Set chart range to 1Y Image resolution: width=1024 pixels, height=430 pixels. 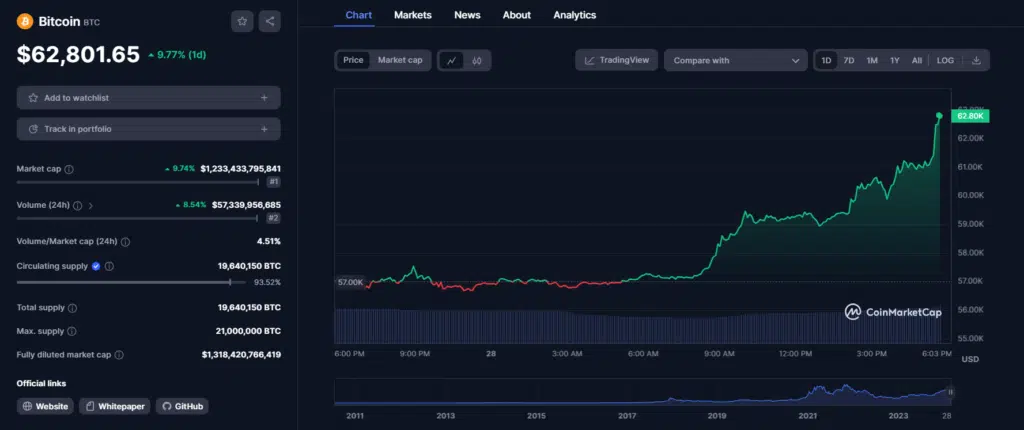[895, 60]
